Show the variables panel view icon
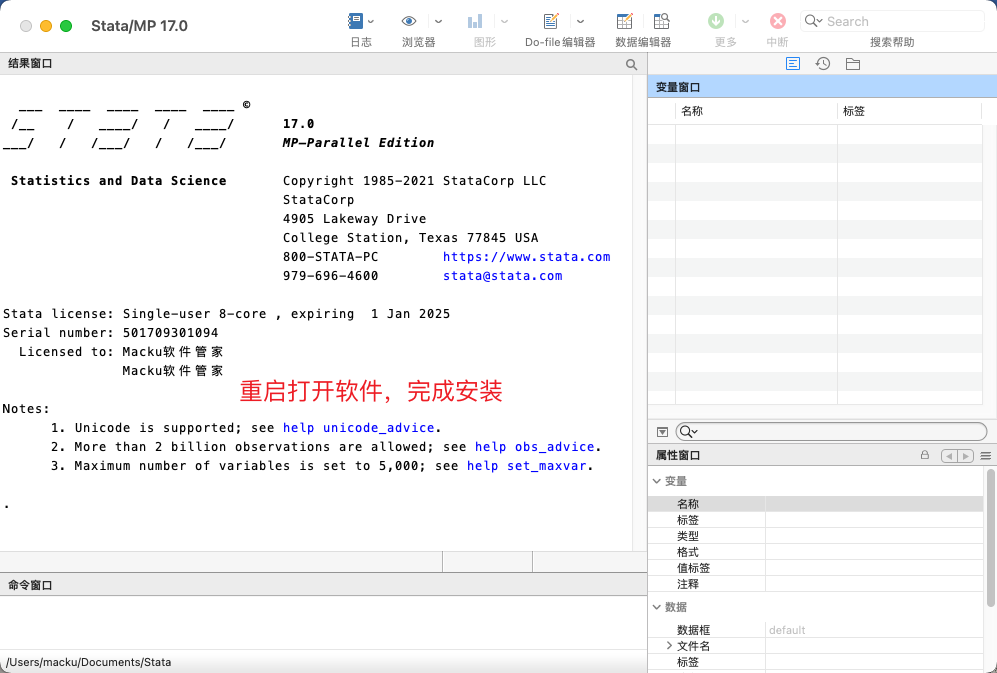The height and width of the screenshot is (673, 997). pyautogui.click(x=793, y=64)
